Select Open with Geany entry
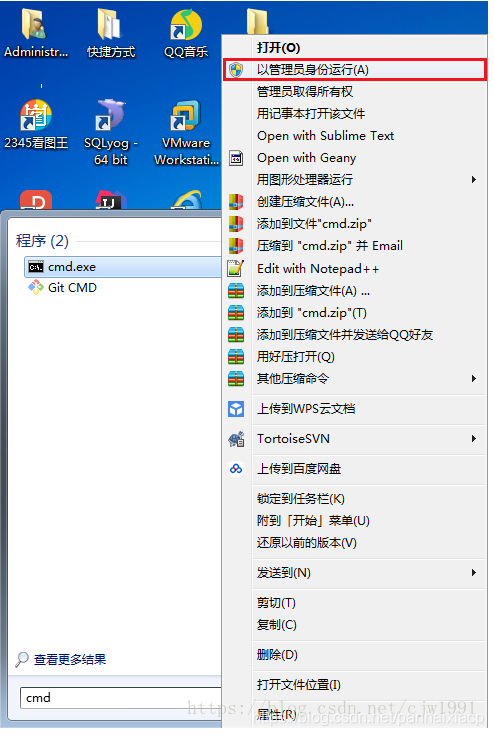Viewport: 494px width, 736px height. pos(357,160)
